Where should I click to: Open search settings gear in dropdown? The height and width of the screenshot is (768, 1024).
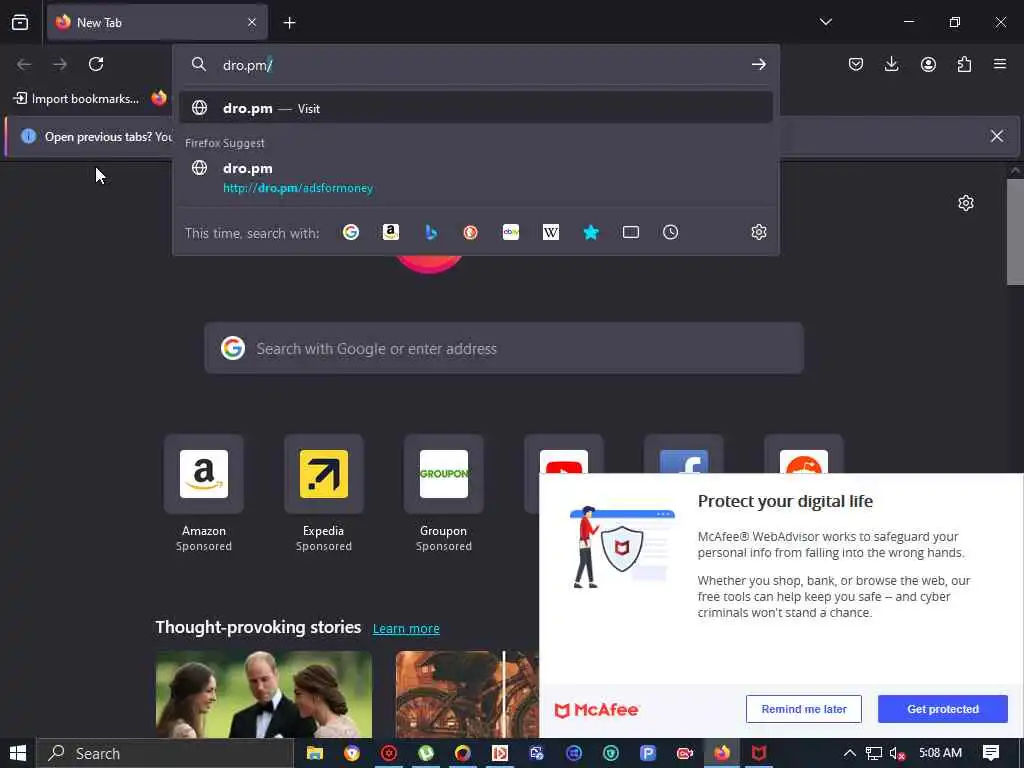[x=758, y=232]
